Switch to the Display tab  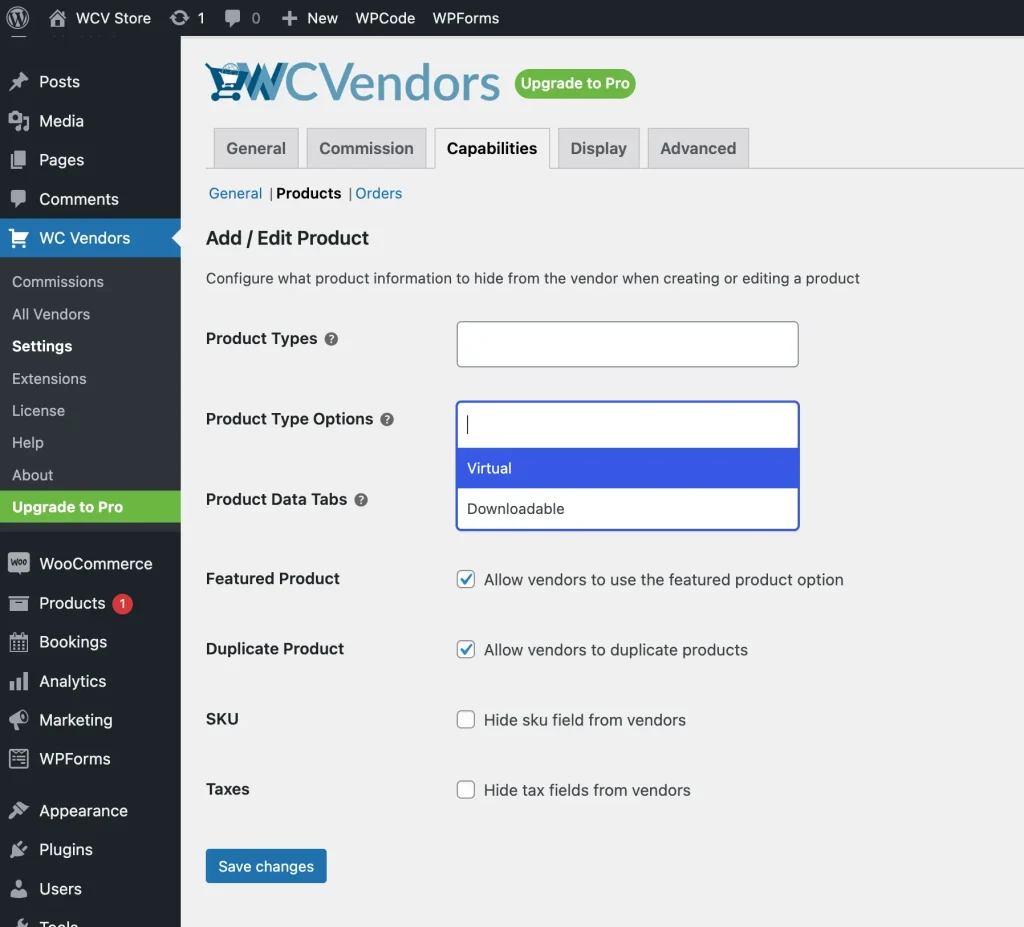(x=599, y=148)
